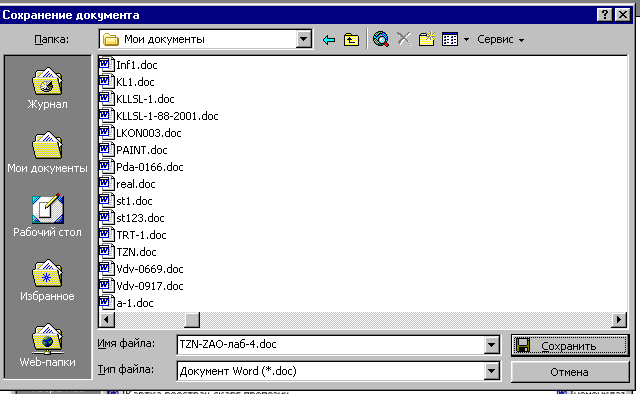Click the Word icon of a-1.doc
The image size is (640, 394).
(106, 303)
